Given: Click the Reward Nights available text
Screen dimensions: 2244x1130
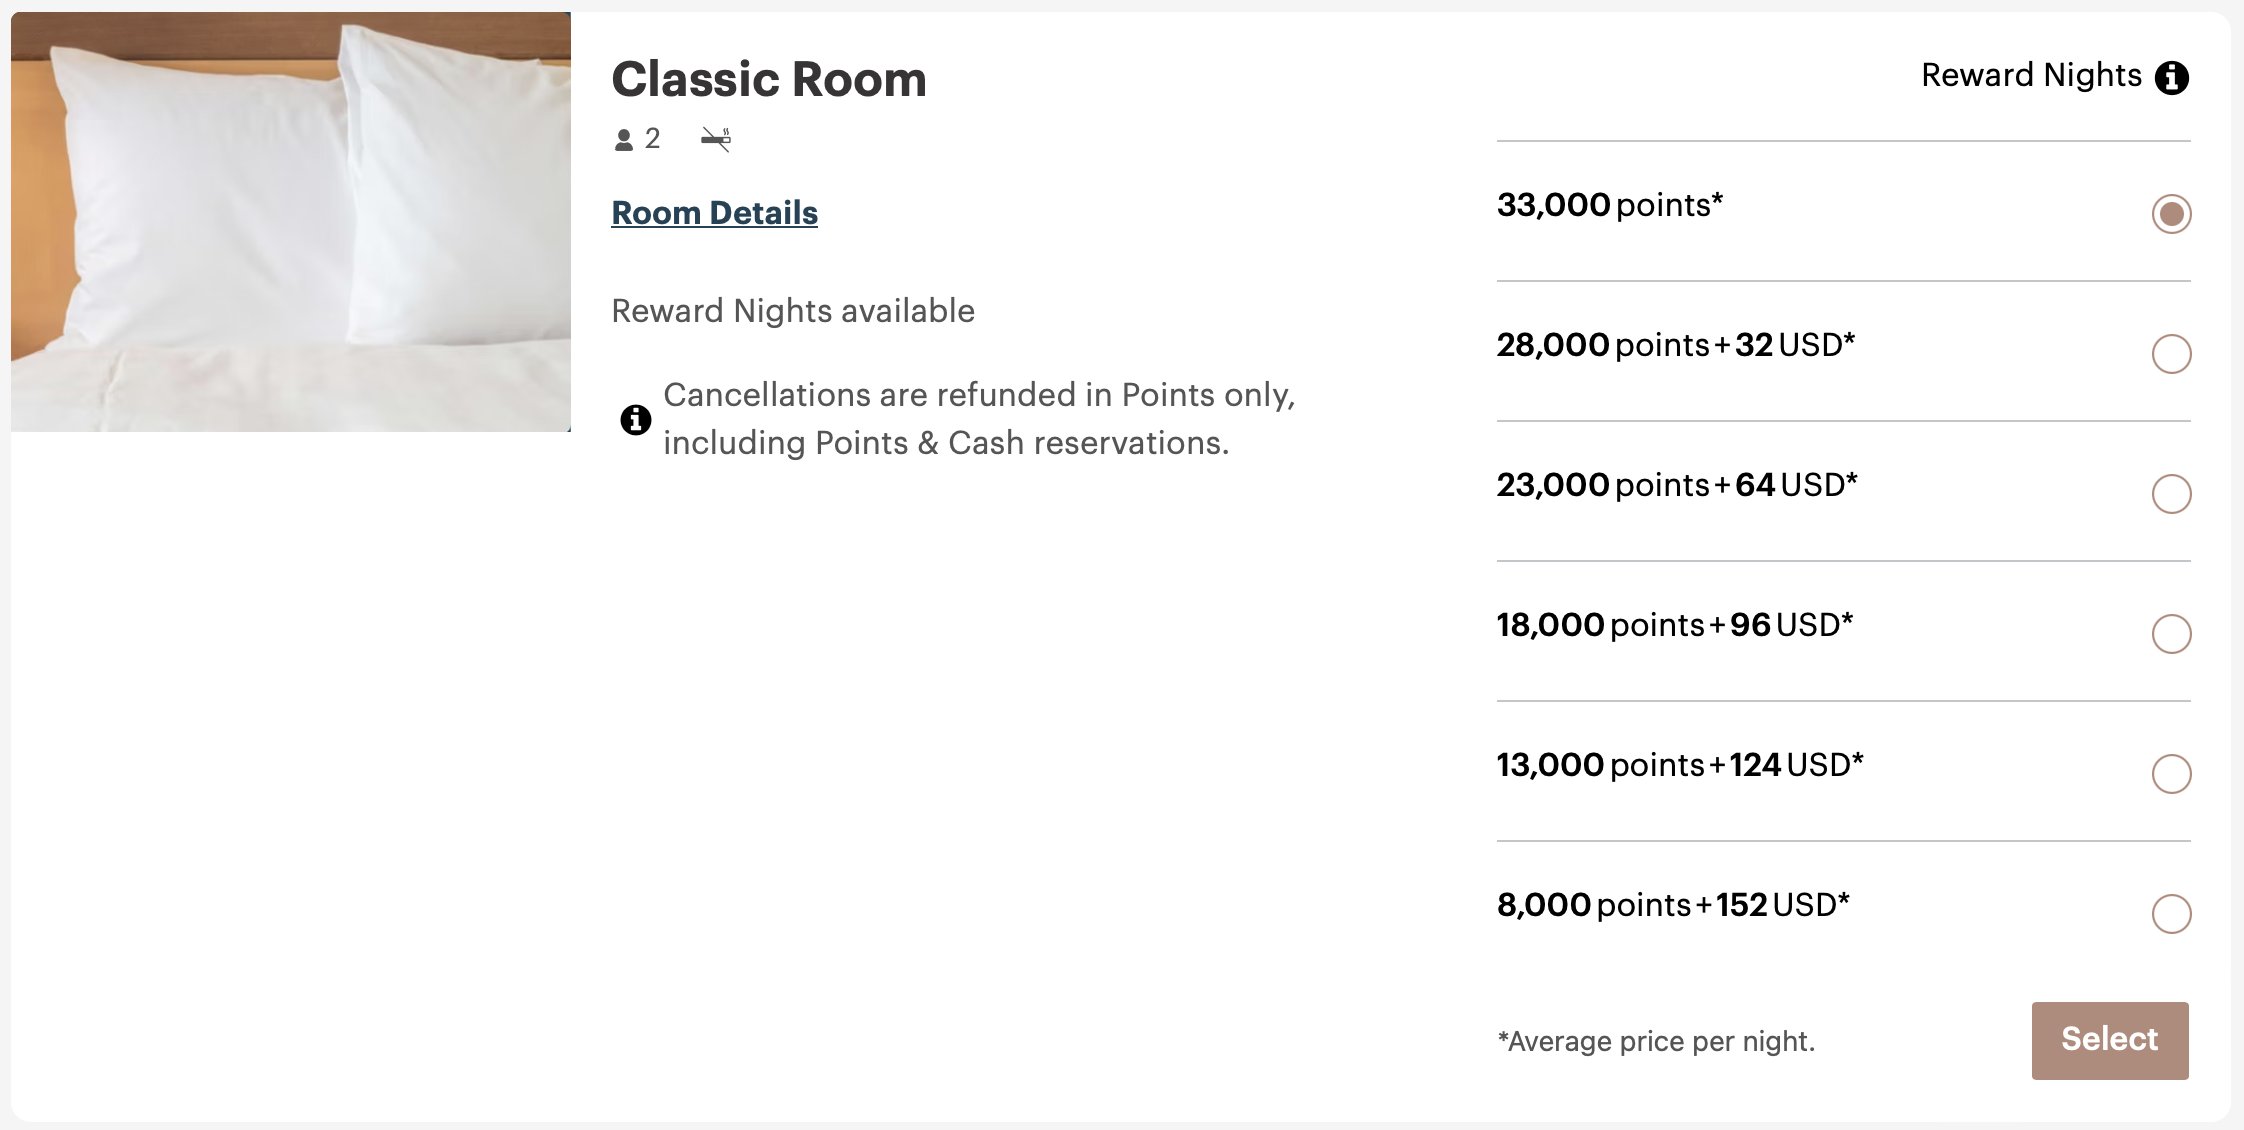Looking at the screenshot, I should (793, 311).
